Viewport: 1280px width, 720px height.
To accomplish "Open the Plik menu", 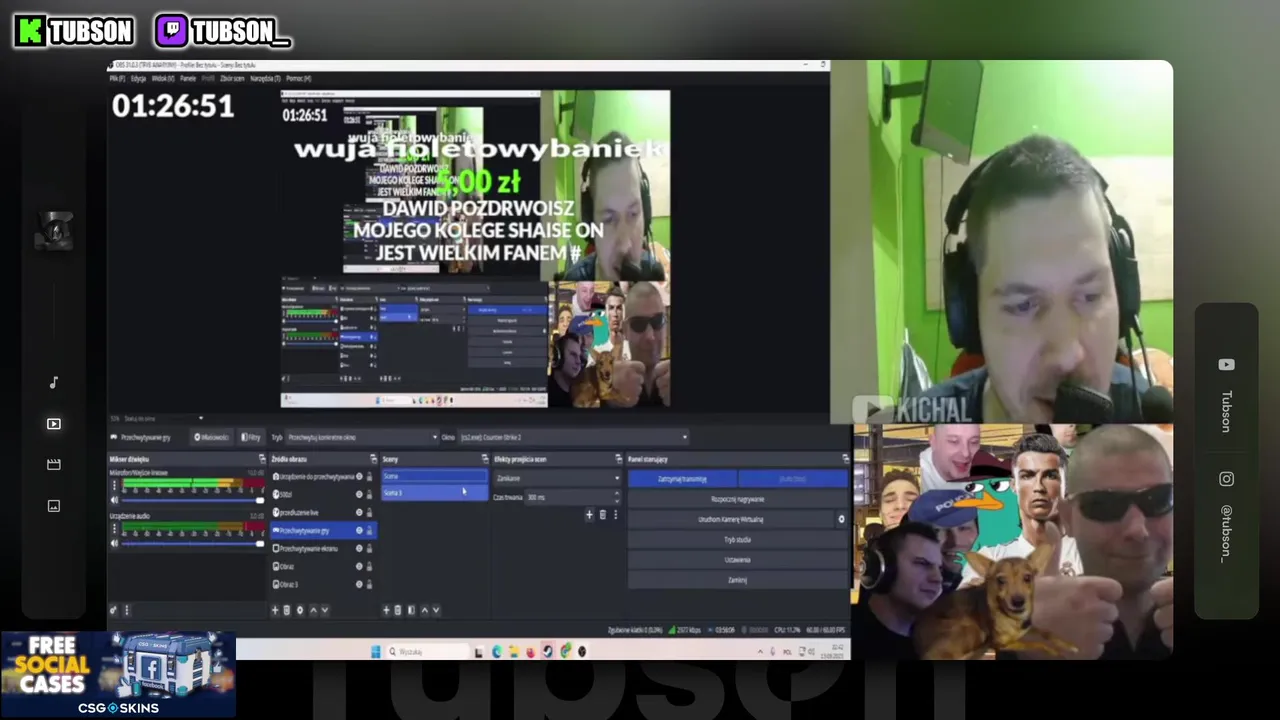I will click(117, 78).
